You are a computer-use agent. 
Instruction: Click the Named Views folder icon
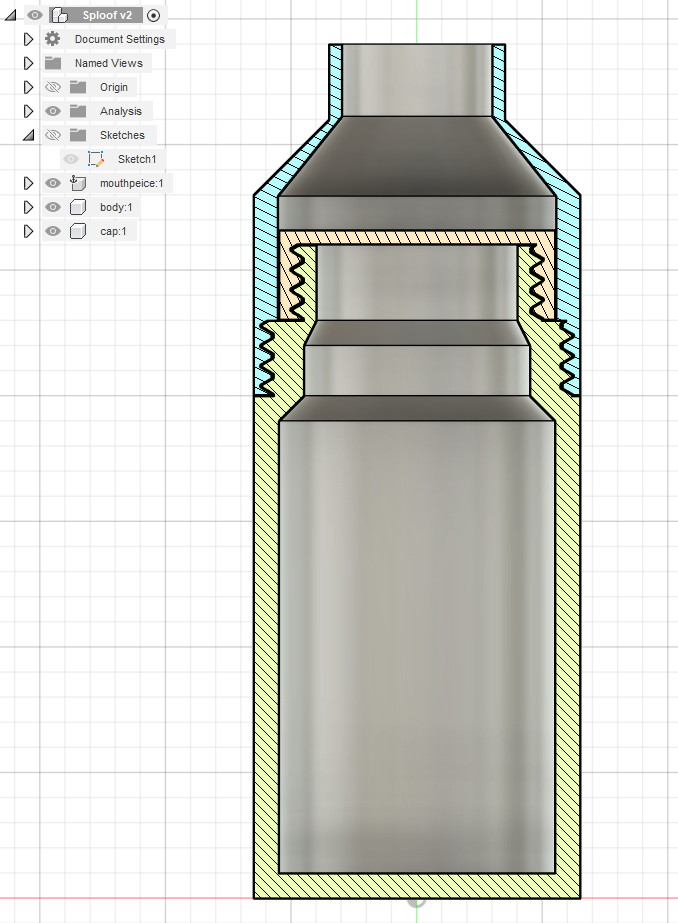(x=53, y=63)
